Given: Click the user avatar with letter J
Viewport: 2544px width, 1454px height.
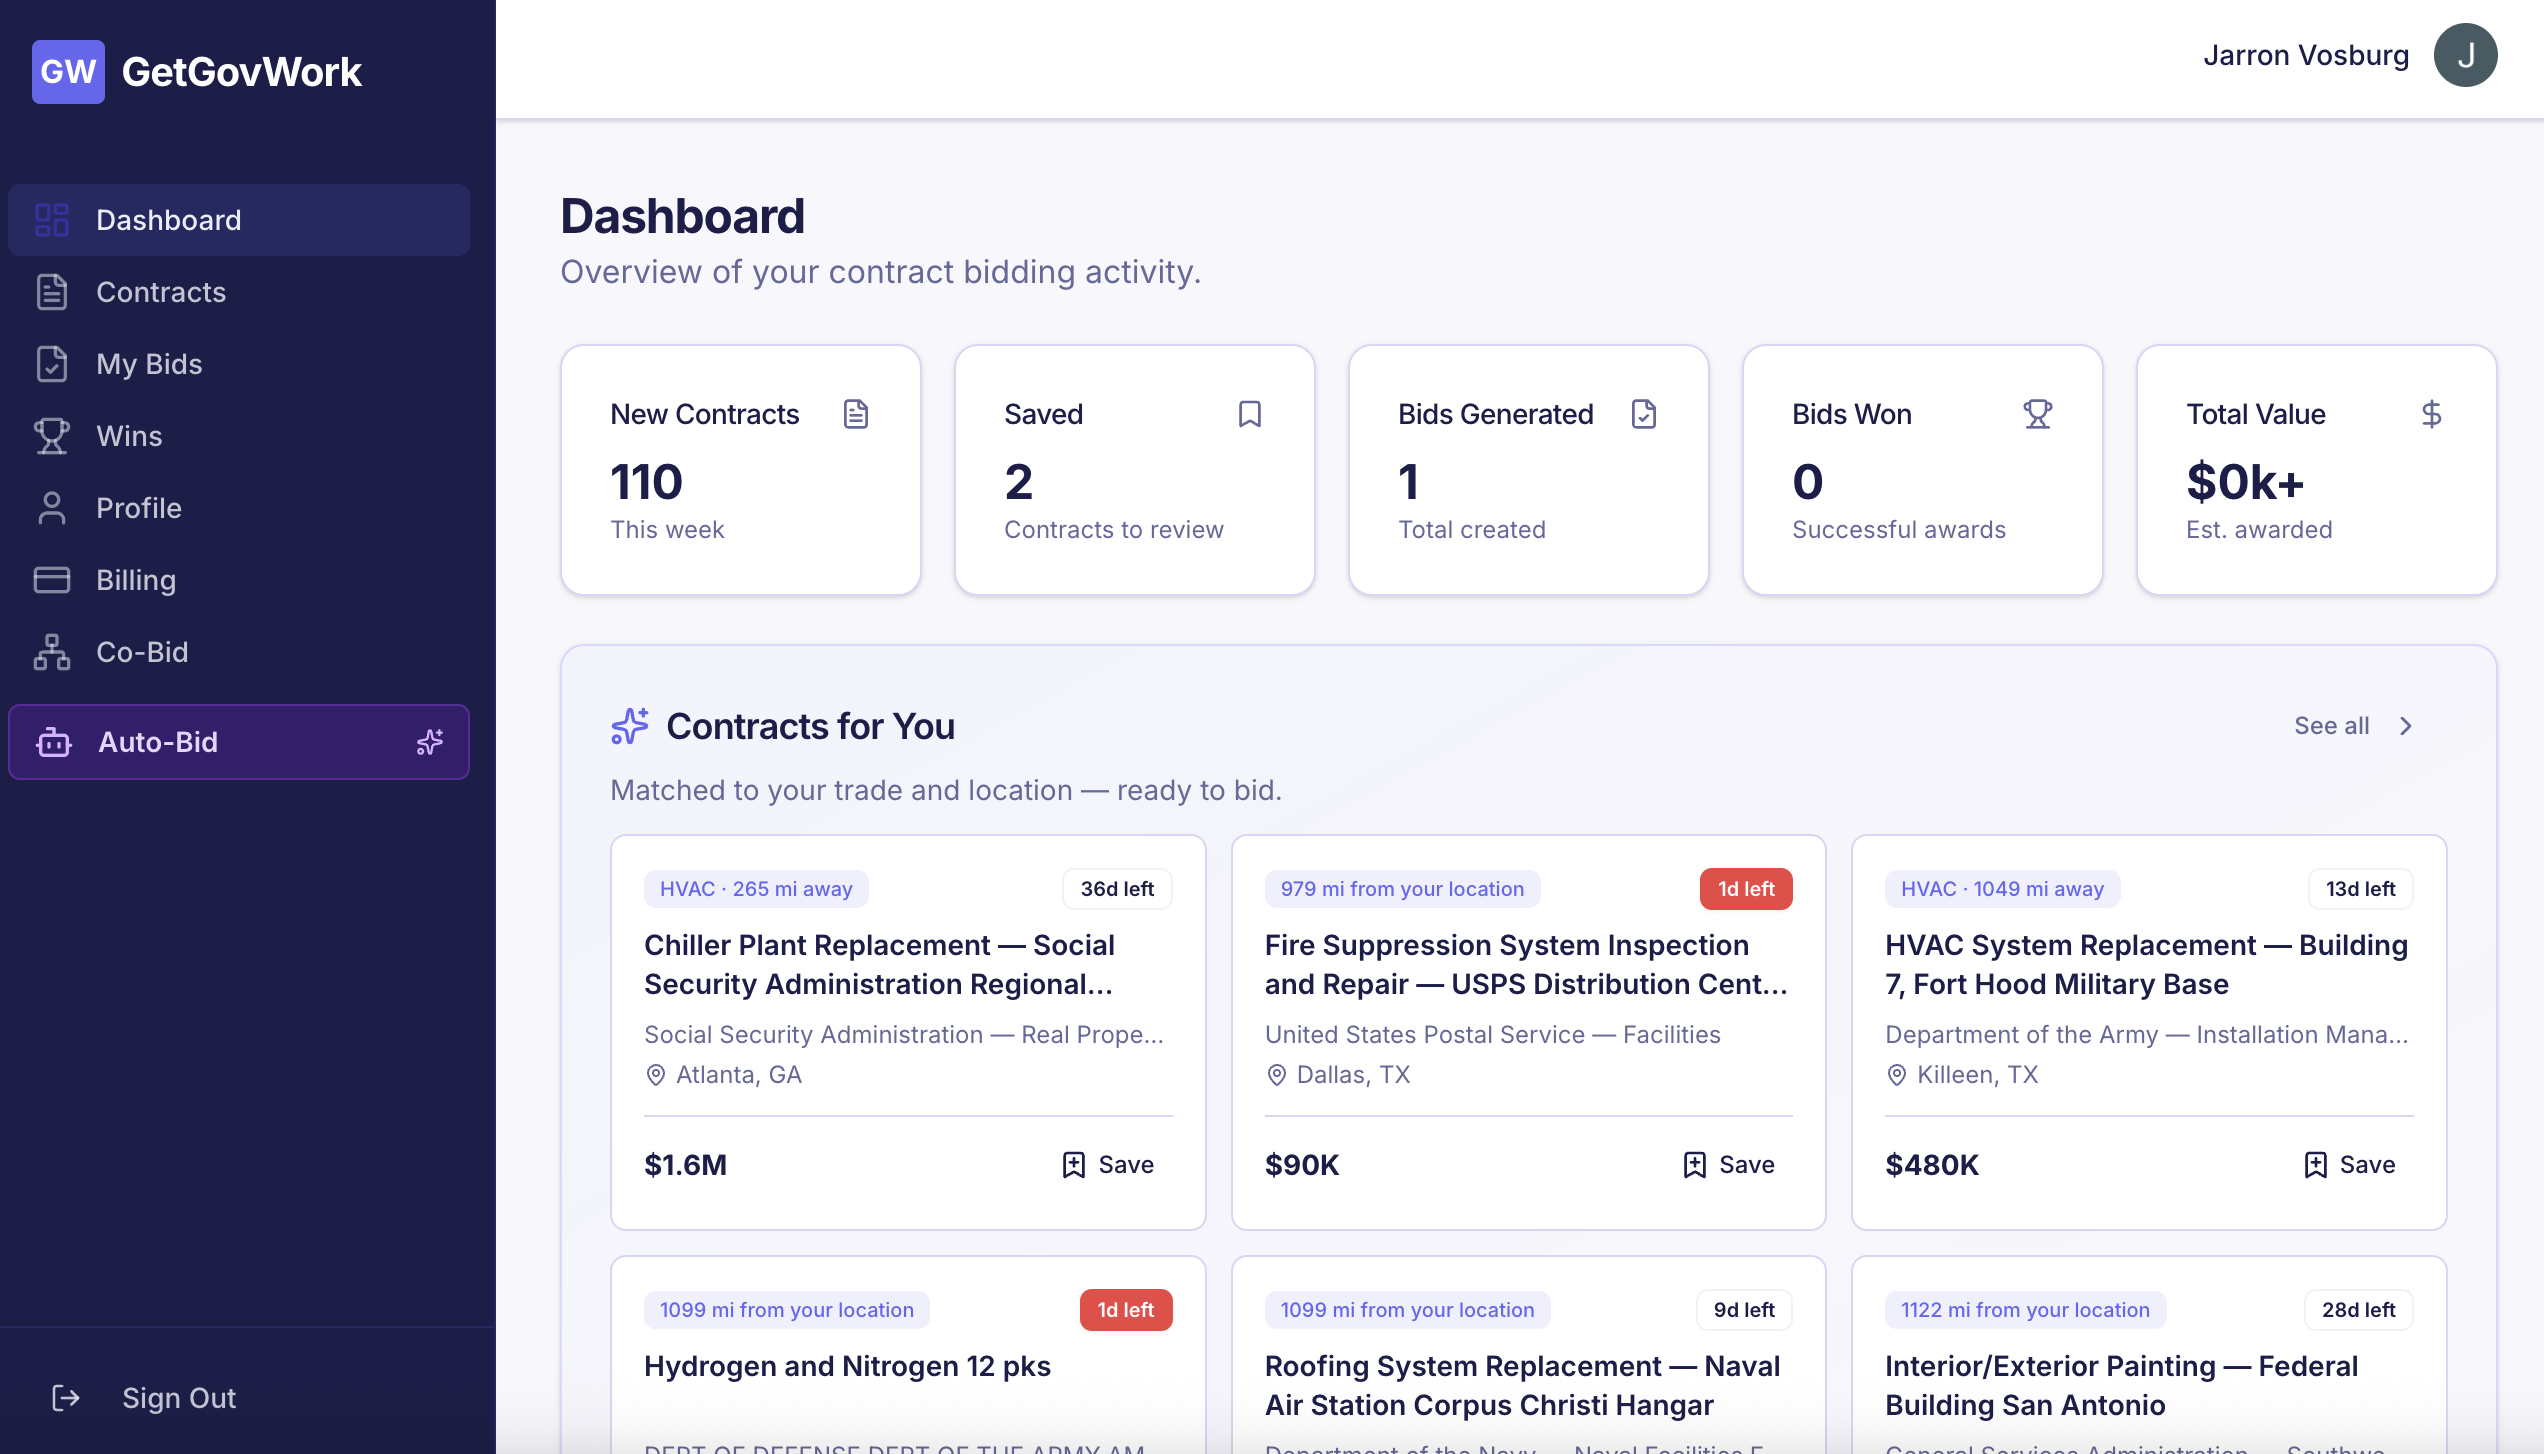Looking at the screenshot, I should 2465,55.
